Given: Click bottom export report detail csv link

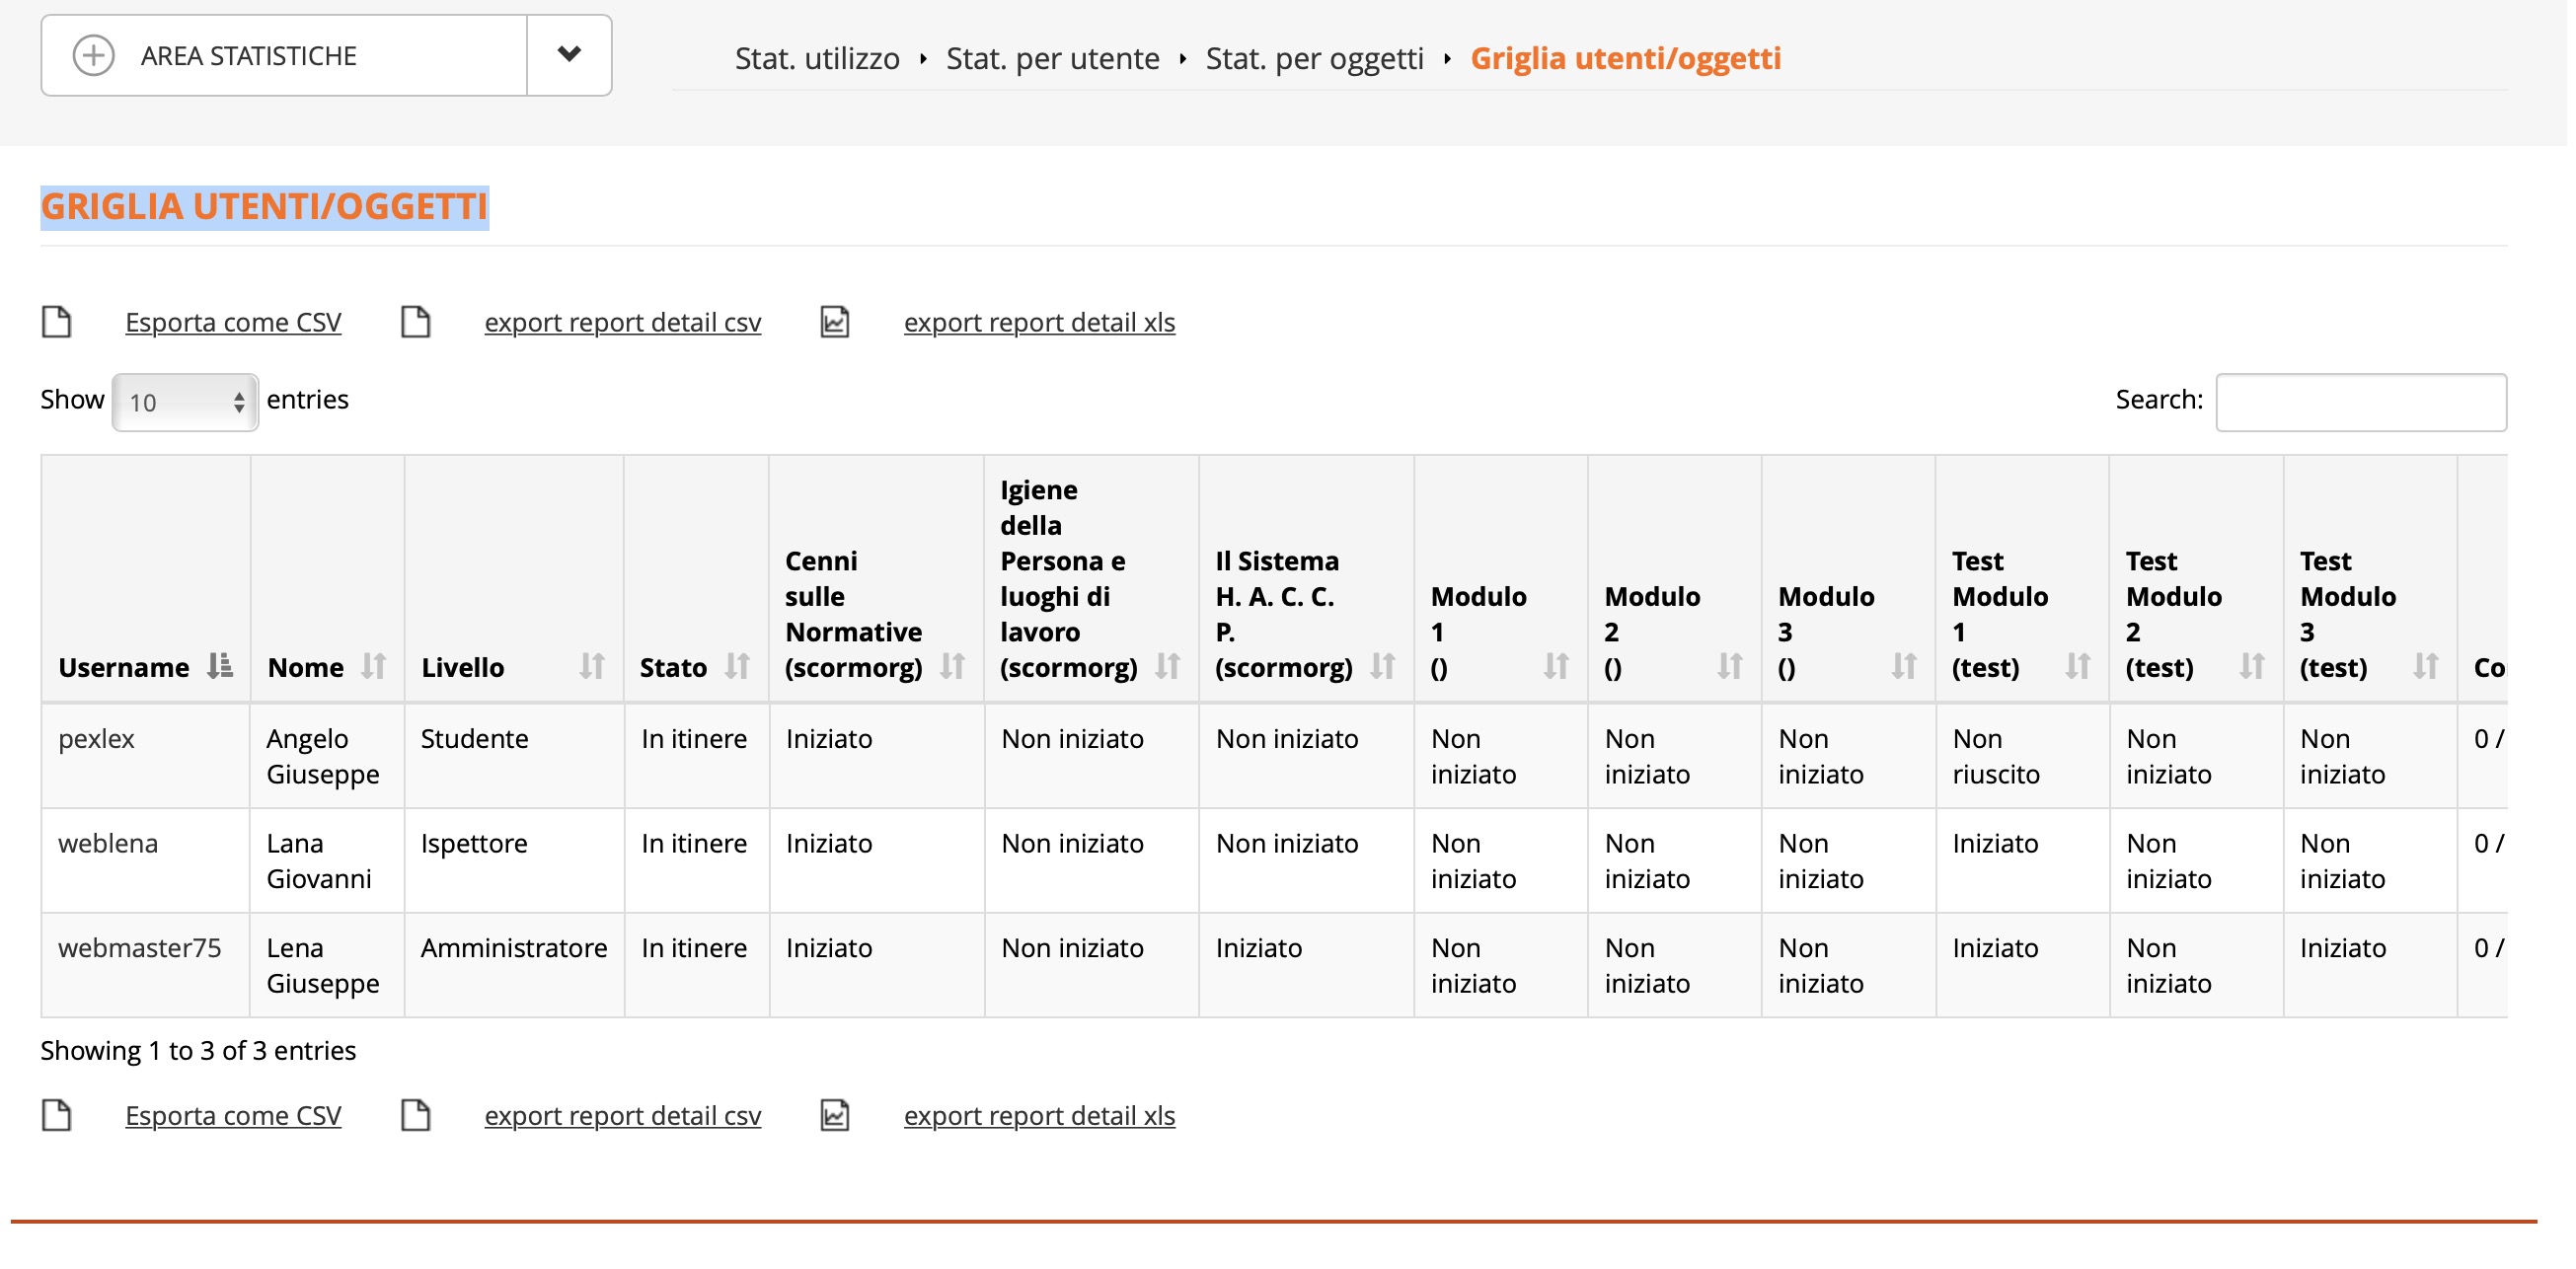Looking at the screenshot, I should [x=622, y=1114].
